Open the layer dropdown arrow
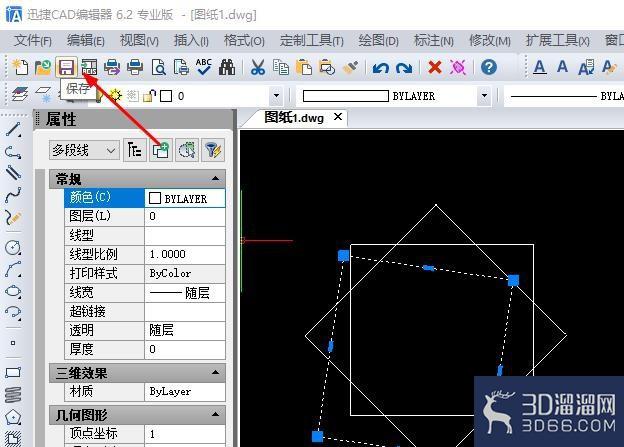This screenshot has width=624, height=447. click(x=276, y=96)
